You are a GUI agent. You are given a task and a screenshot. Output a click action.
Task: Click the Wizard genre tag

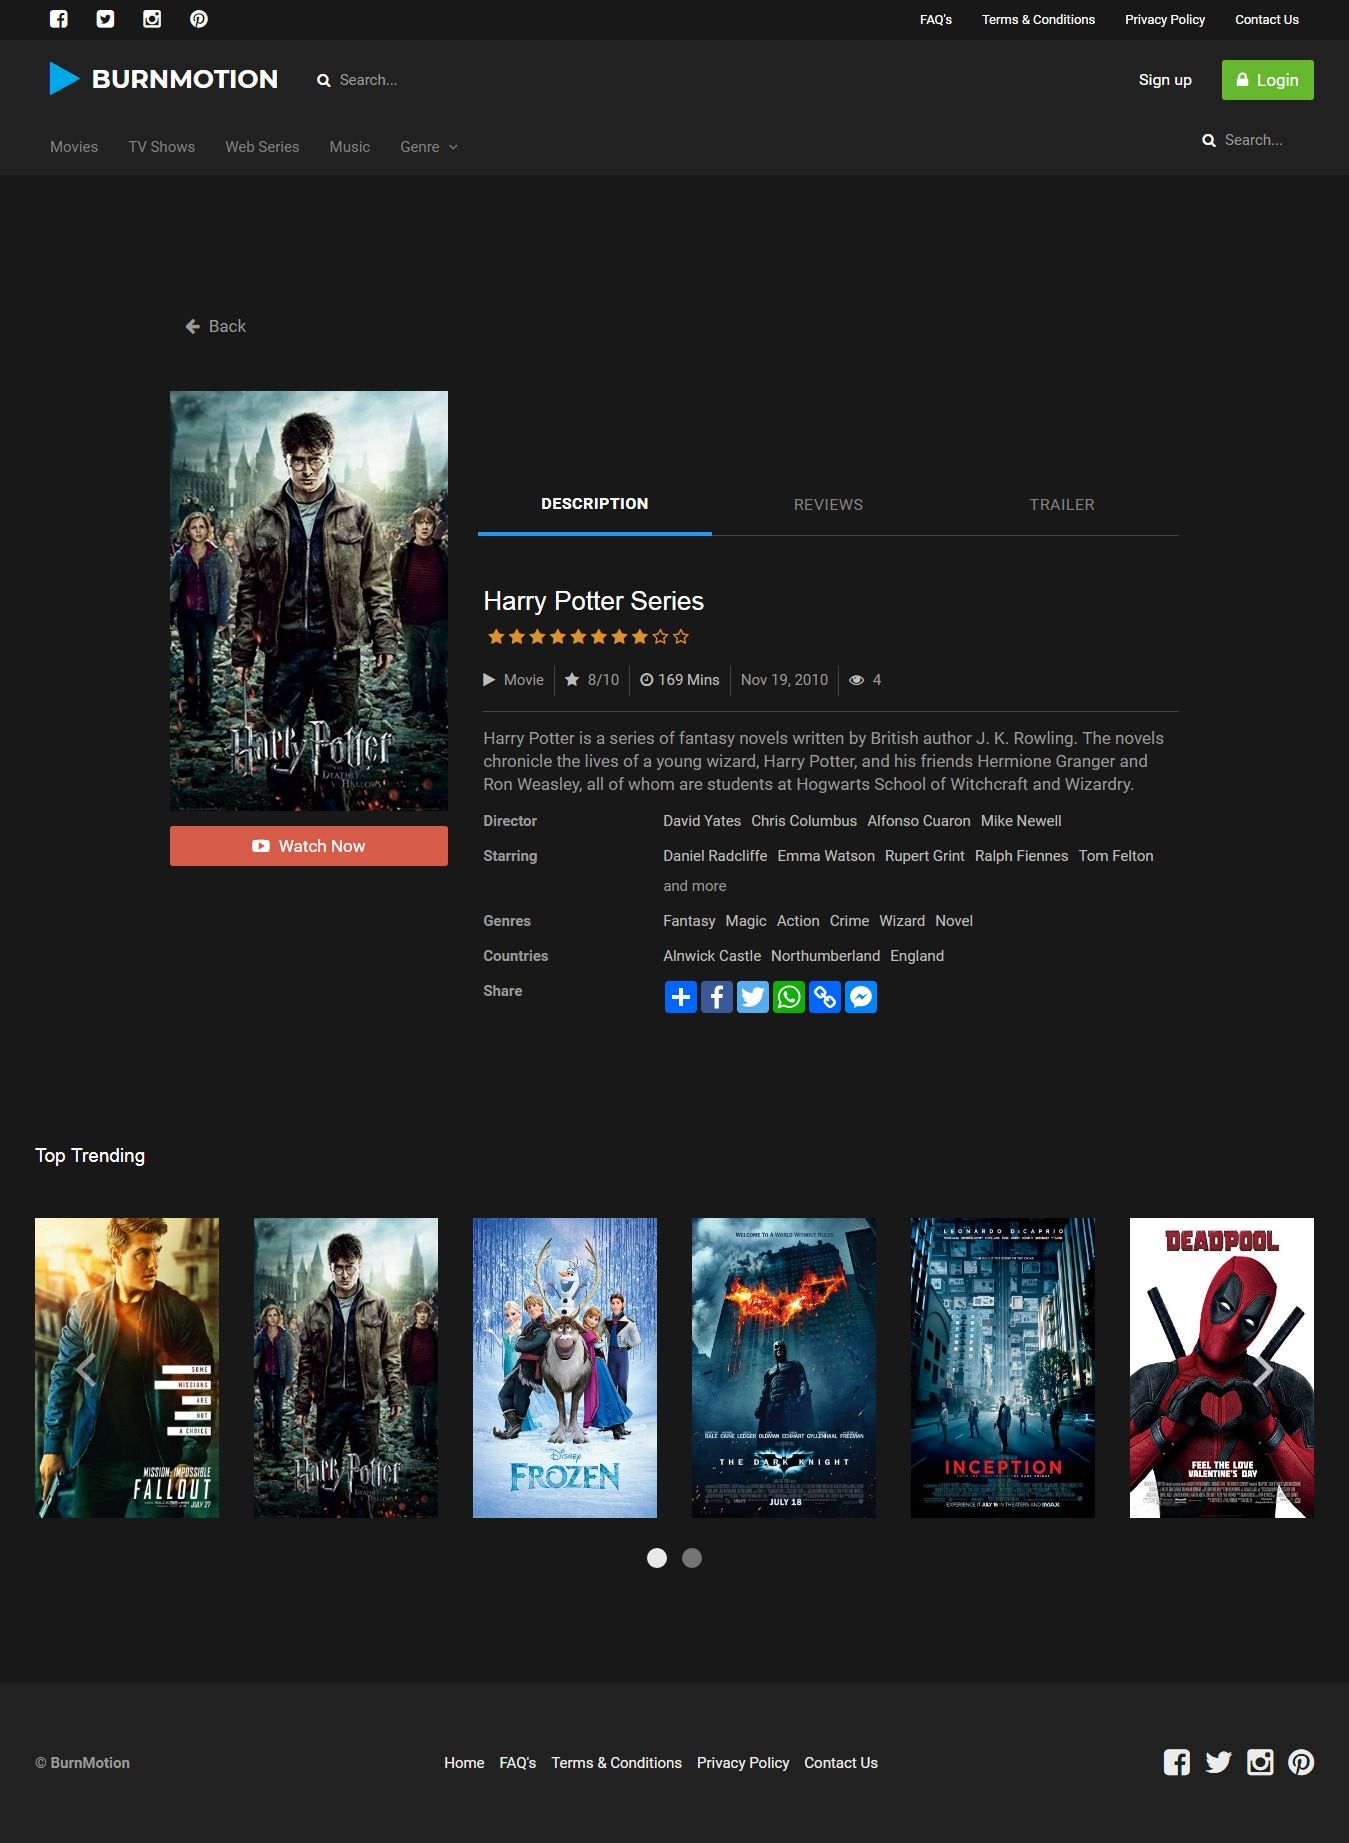point(902,921)
